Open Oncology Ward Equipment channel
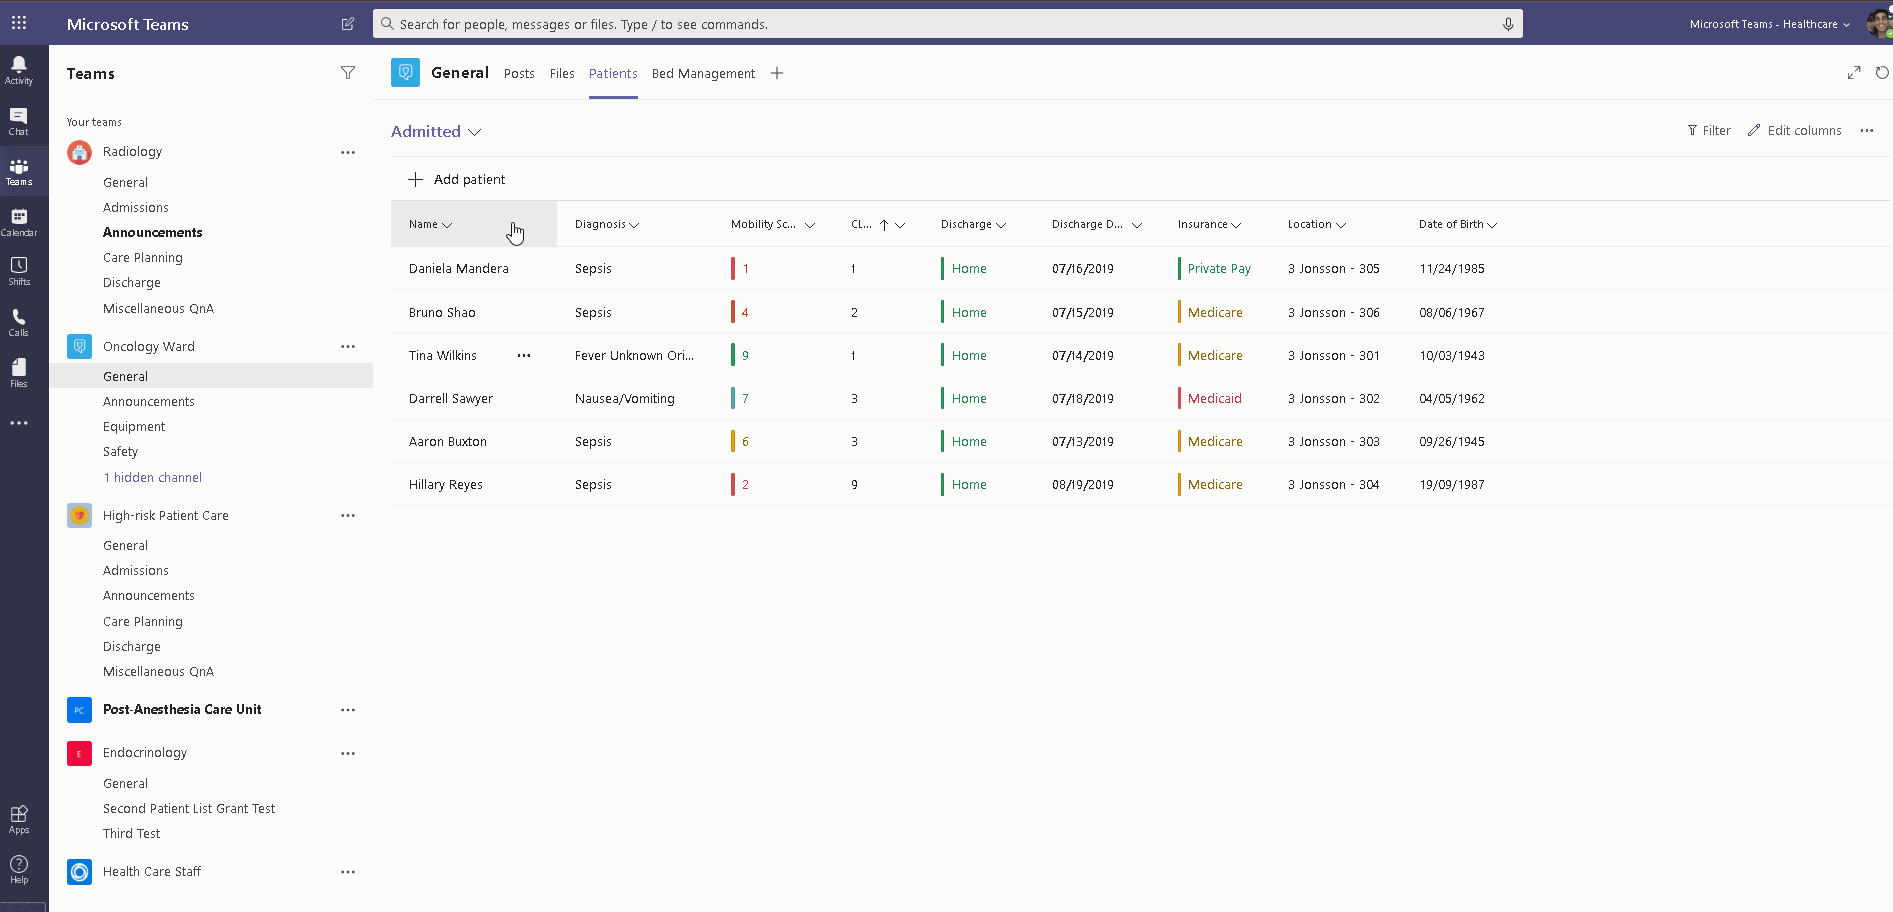 (x=134, y=426)
